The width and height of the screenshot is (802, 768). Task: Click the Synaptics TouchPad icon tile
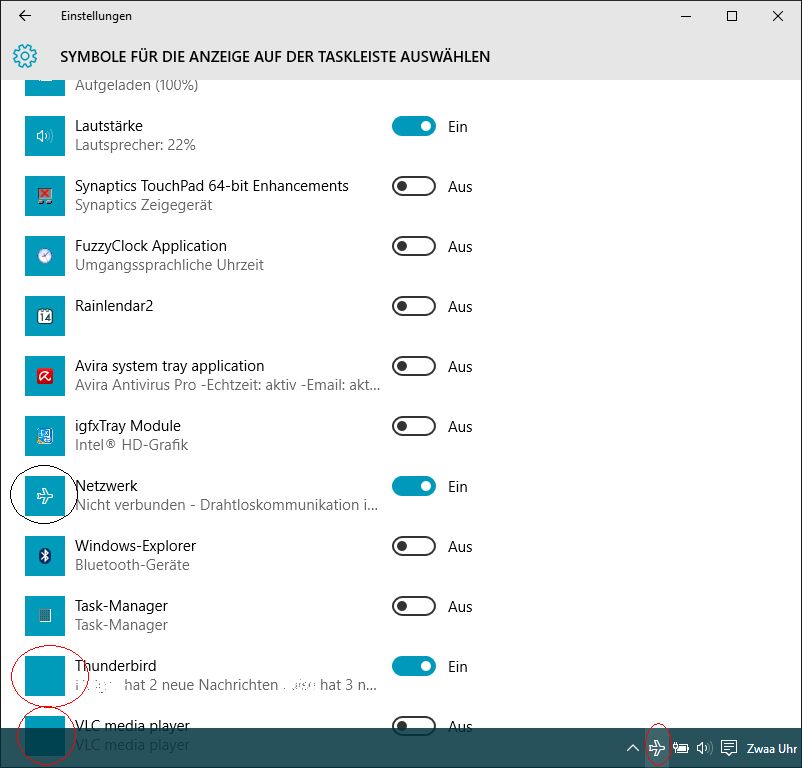45,196
